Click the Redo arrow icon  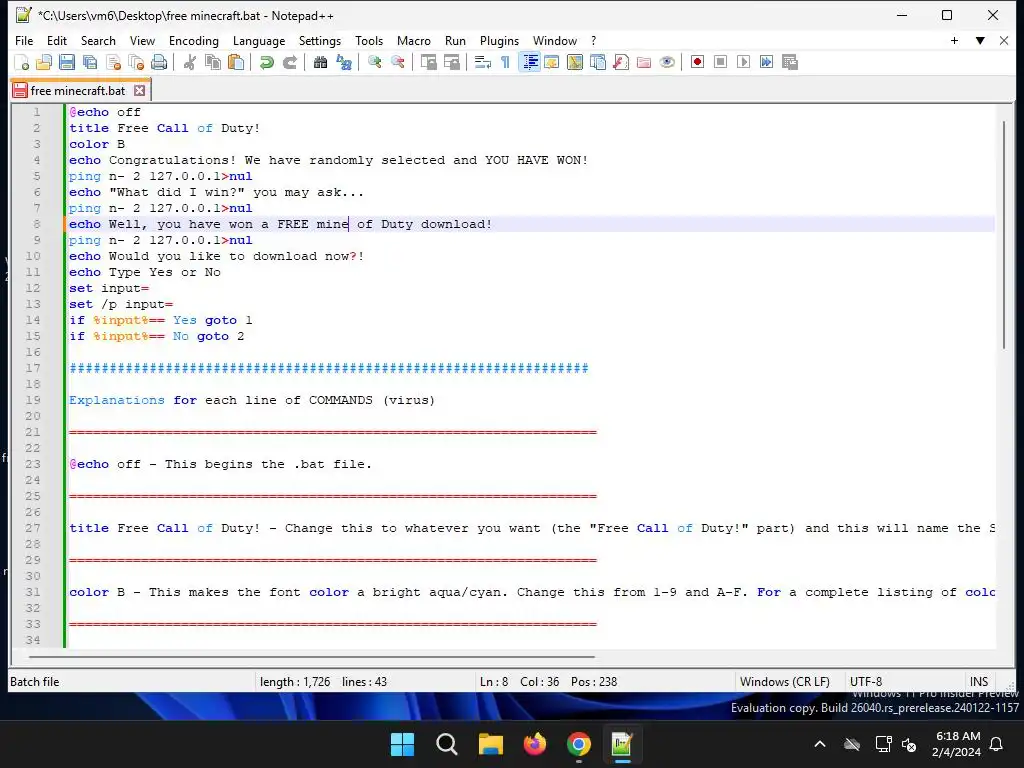(289, 62)
